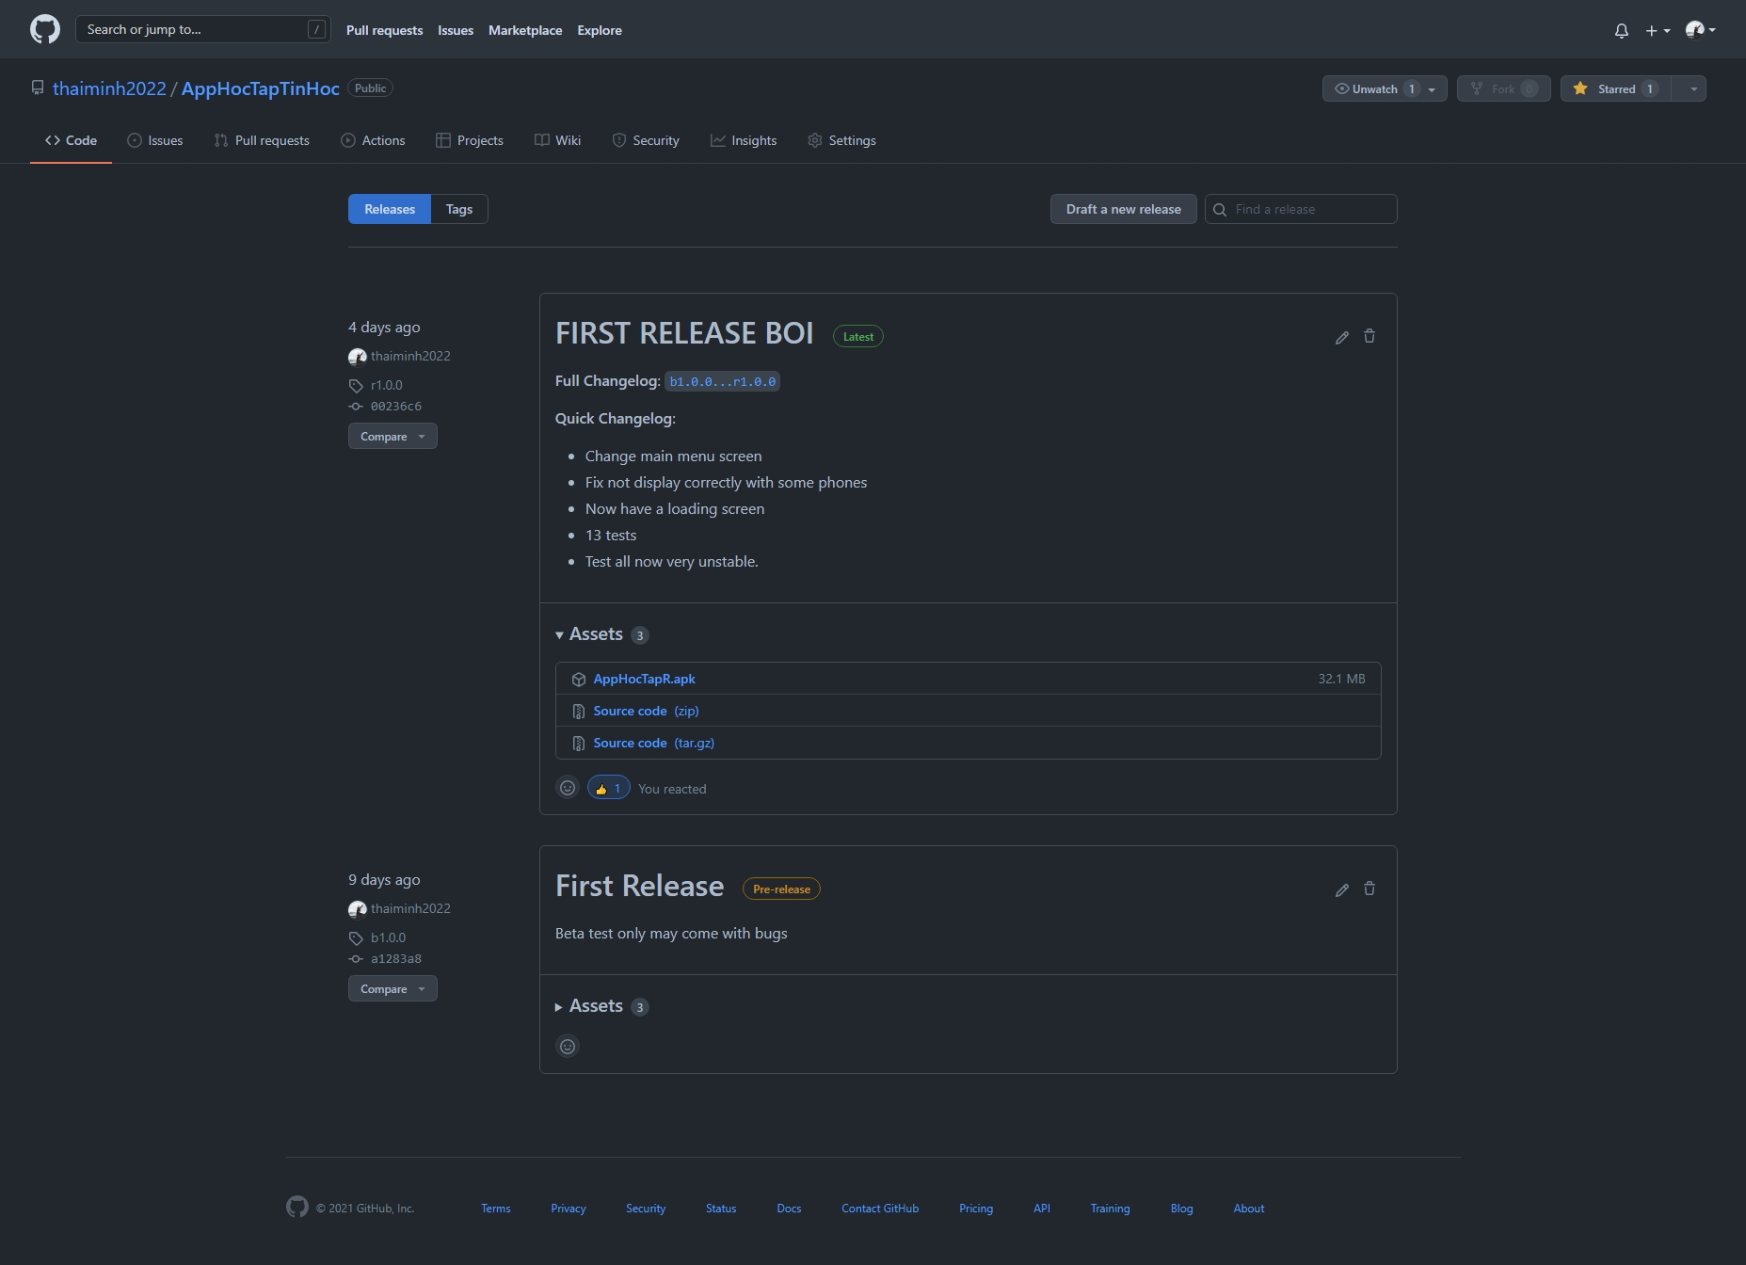Screen dimensions: 1746x1265
Task: Open Terms footer link
Action: 495,1208
